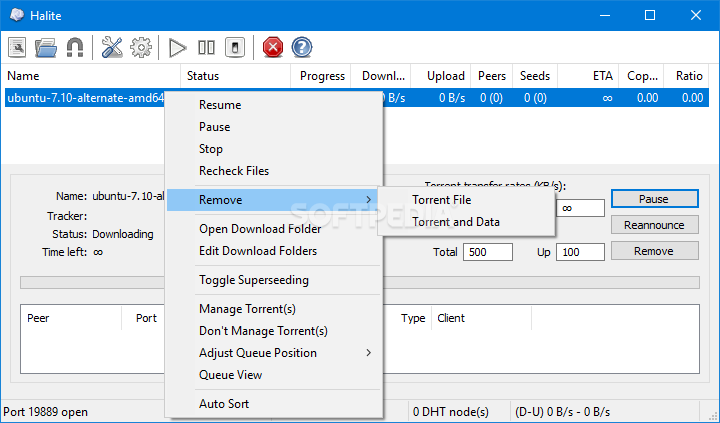Select Don't Manage Torrent(s) entry
Viewport: 720px width, 423px height.
click(x=274, y=331)
